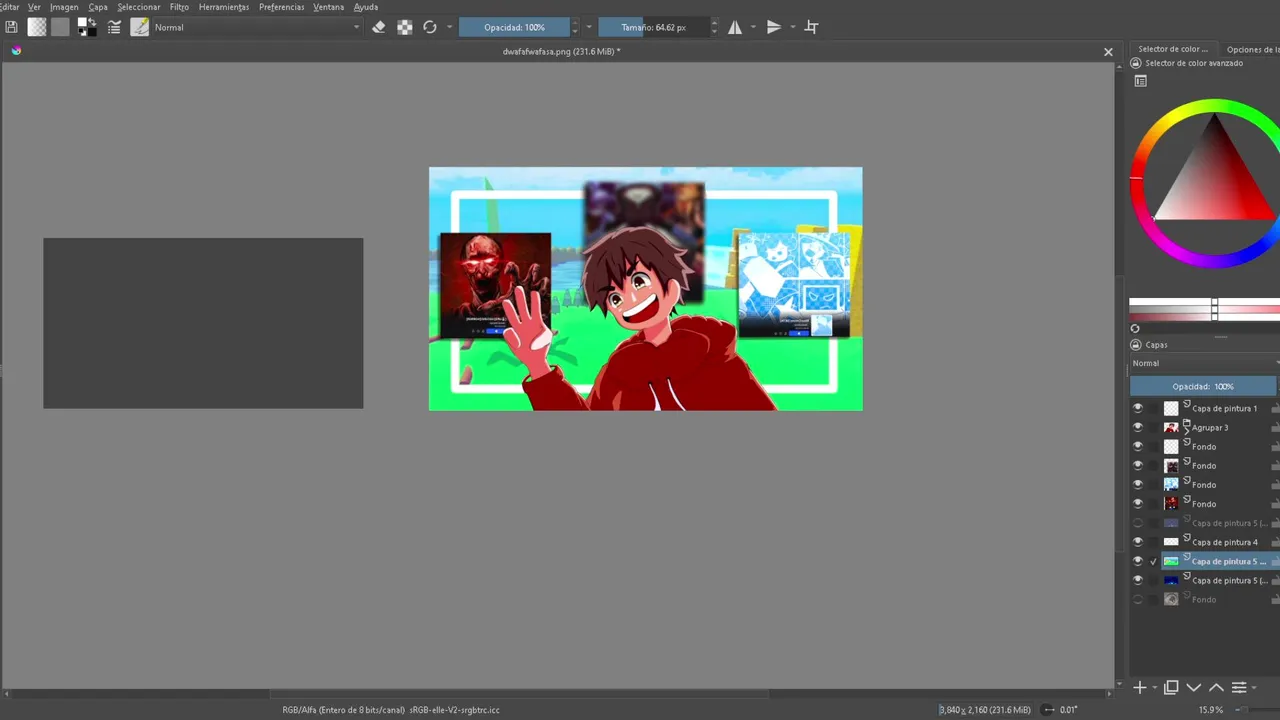Open the Ayuda menu
This screenshot has height=720, width=1280.
pyautogui.click(x=366, y=7)
